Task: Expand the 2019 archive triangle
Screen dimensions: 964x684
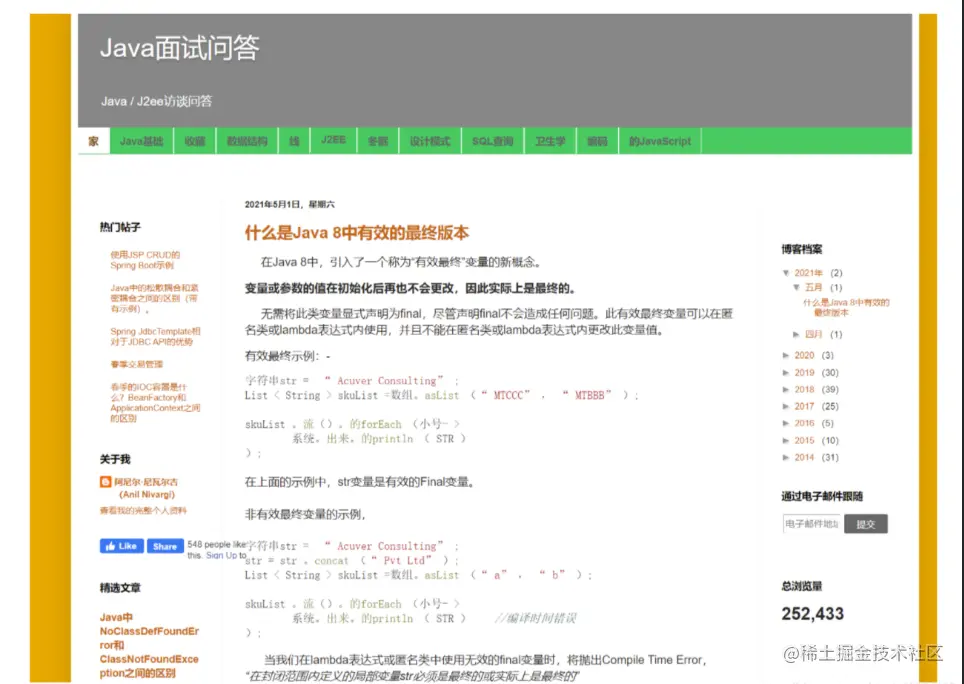Action: pyautogui.click(x=786, y=372)
